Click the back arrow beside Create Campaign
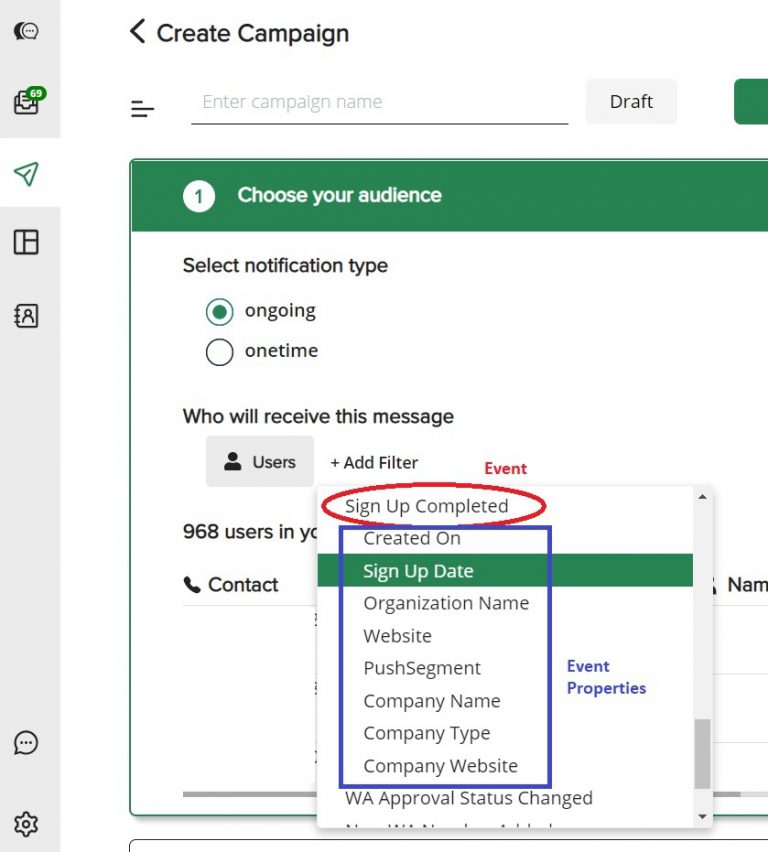The width and height of the screenshot is (768, 852). coord(138,32)
